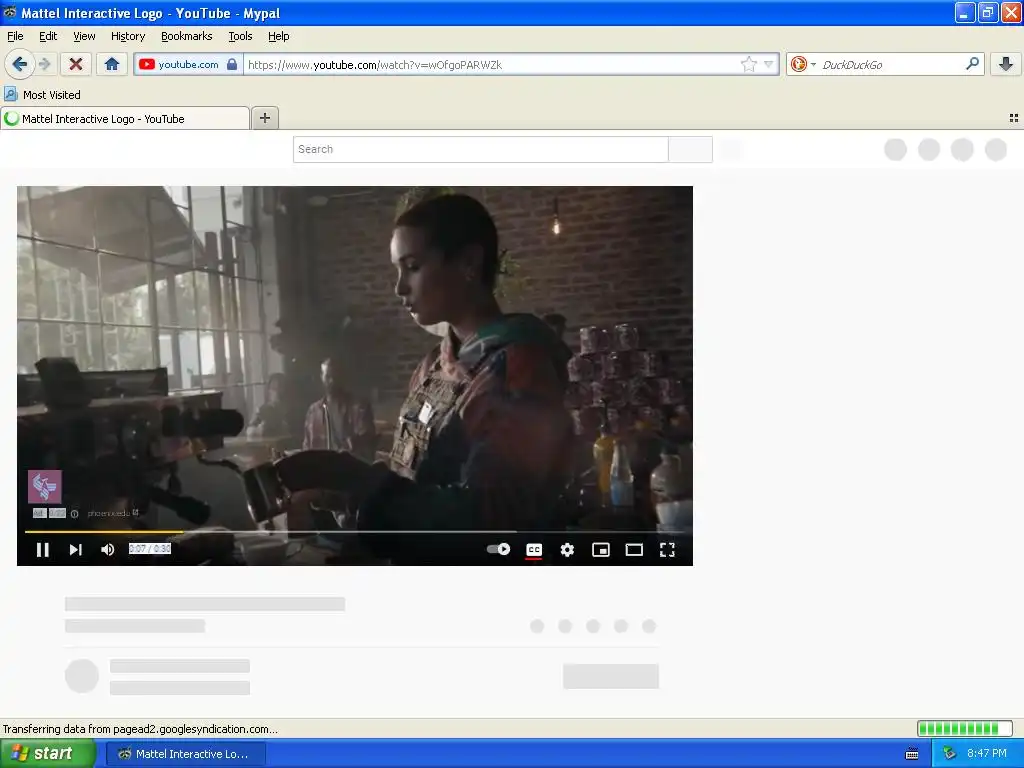Click the 0:07 / 0:30 time display

150,549
